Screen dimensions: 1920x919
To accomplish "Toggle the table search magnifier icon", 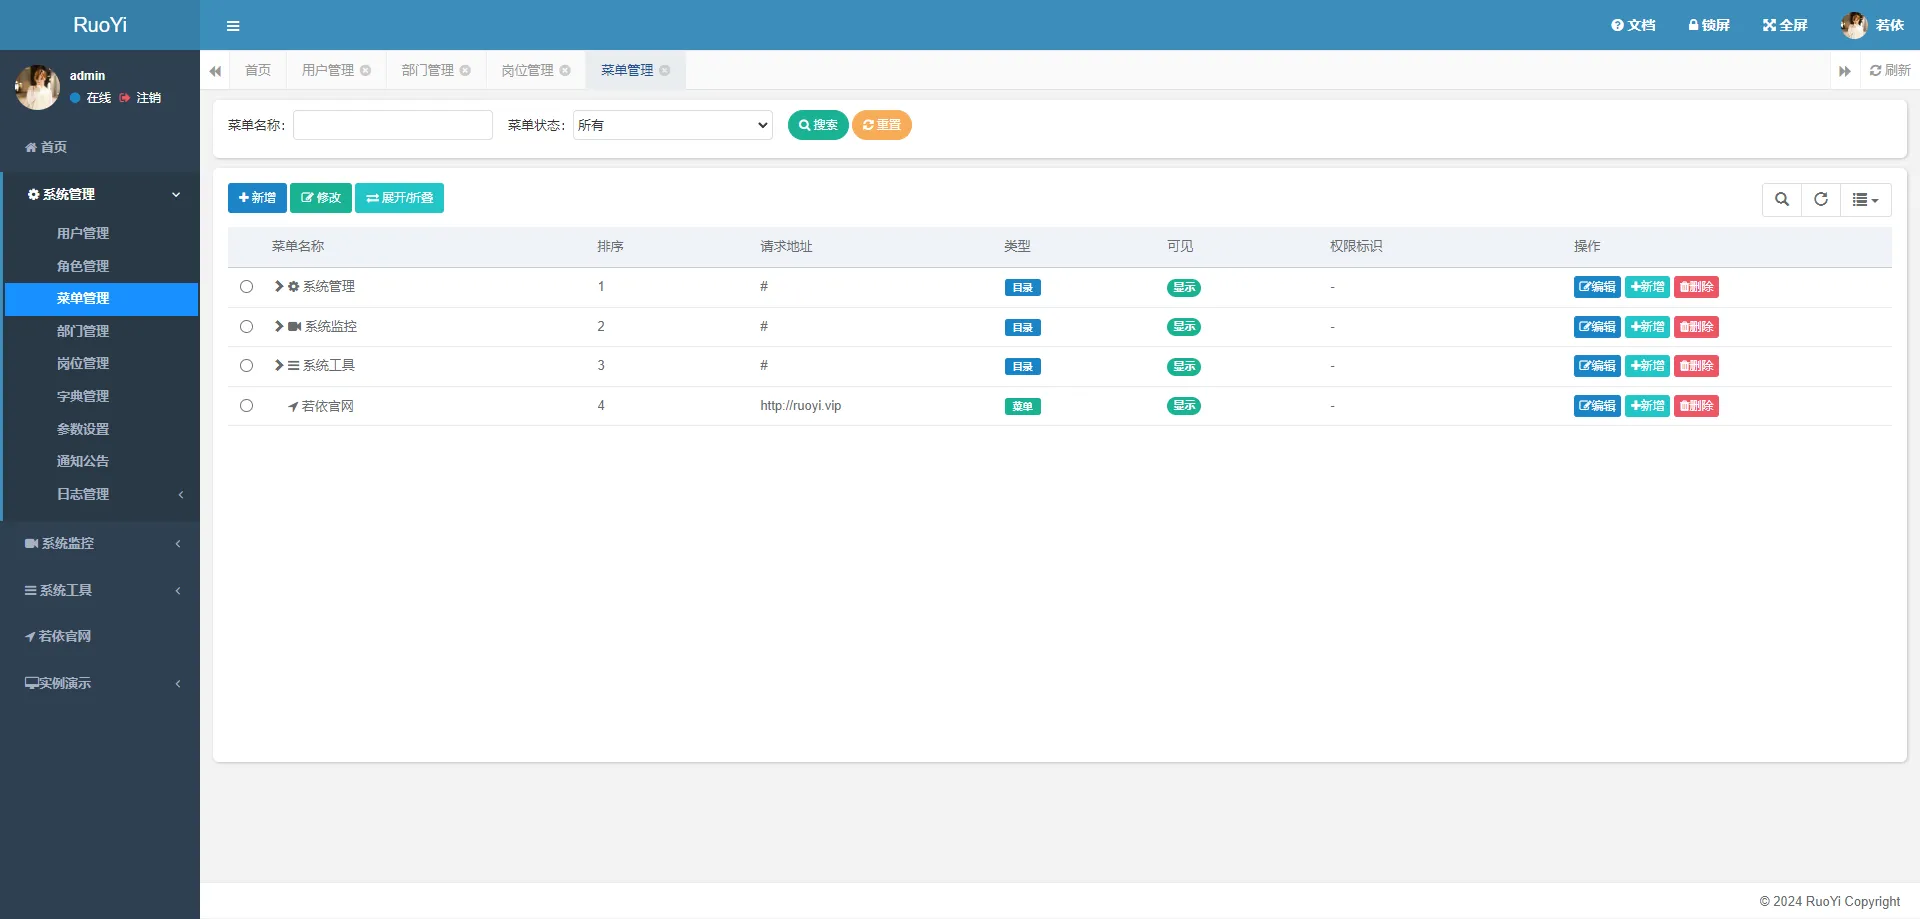I will pyautogui.click(x=1782, y=199).
